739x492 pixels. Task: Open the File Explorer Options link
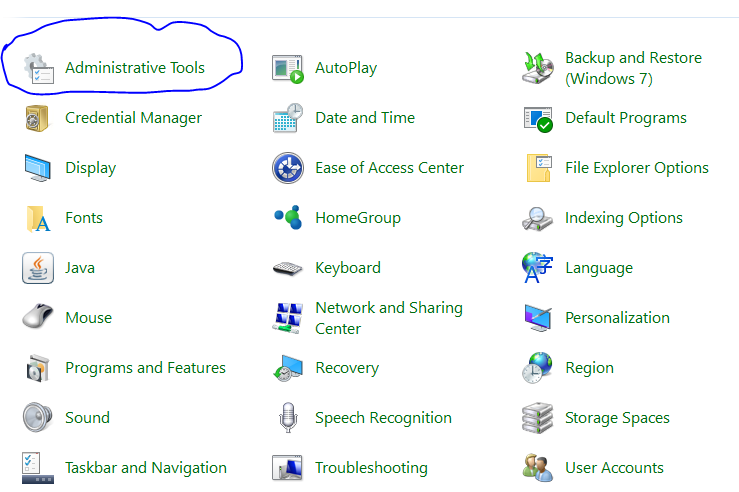click(637, 168)
